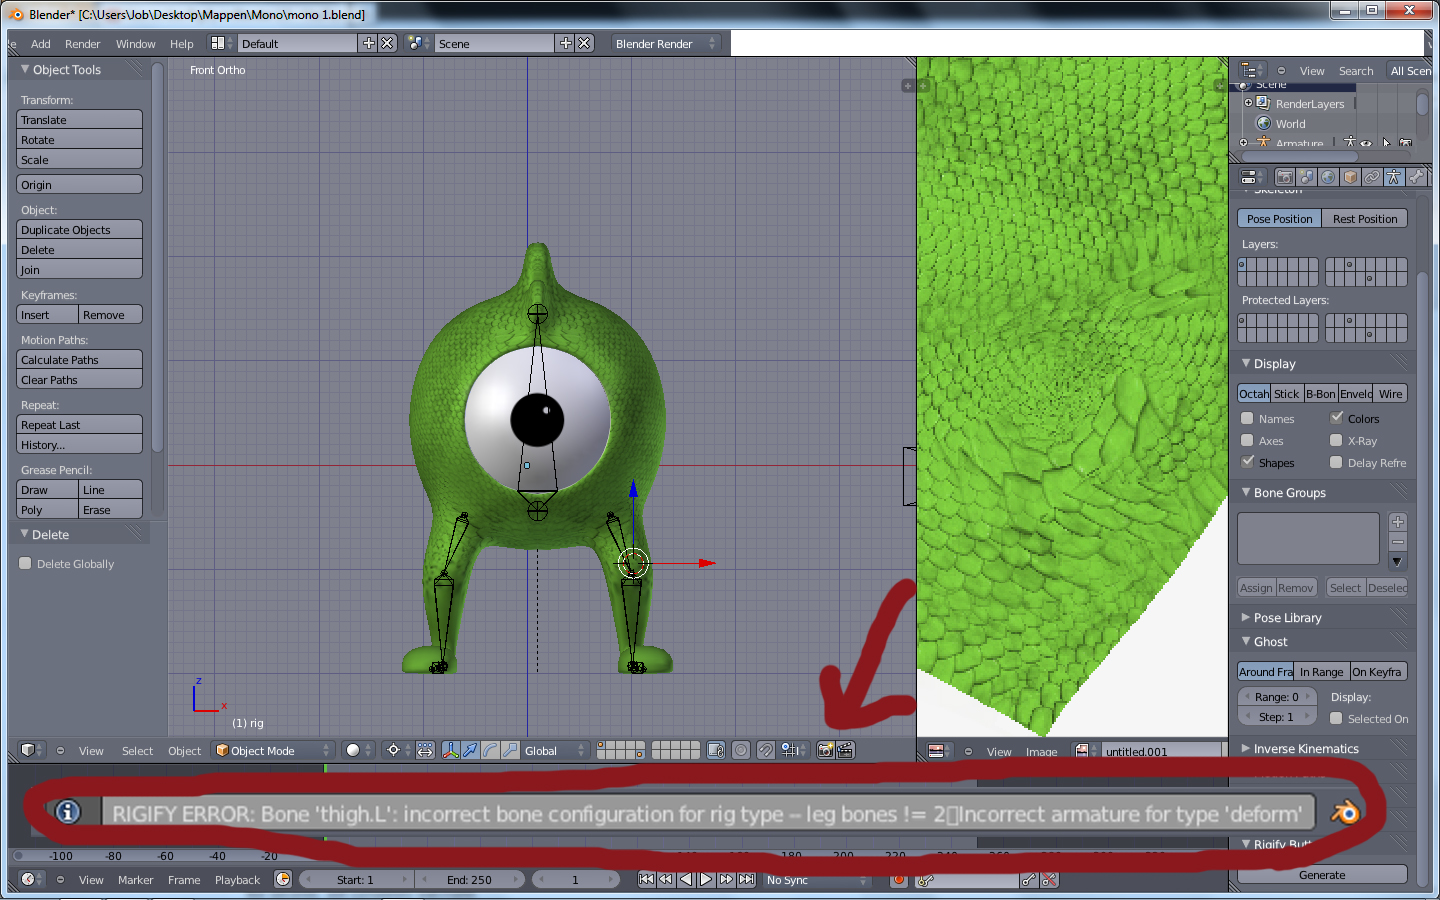The height and width of the screenshot is (900, 1440).
Task: Open the Help menu
Action: coord(181,44)
